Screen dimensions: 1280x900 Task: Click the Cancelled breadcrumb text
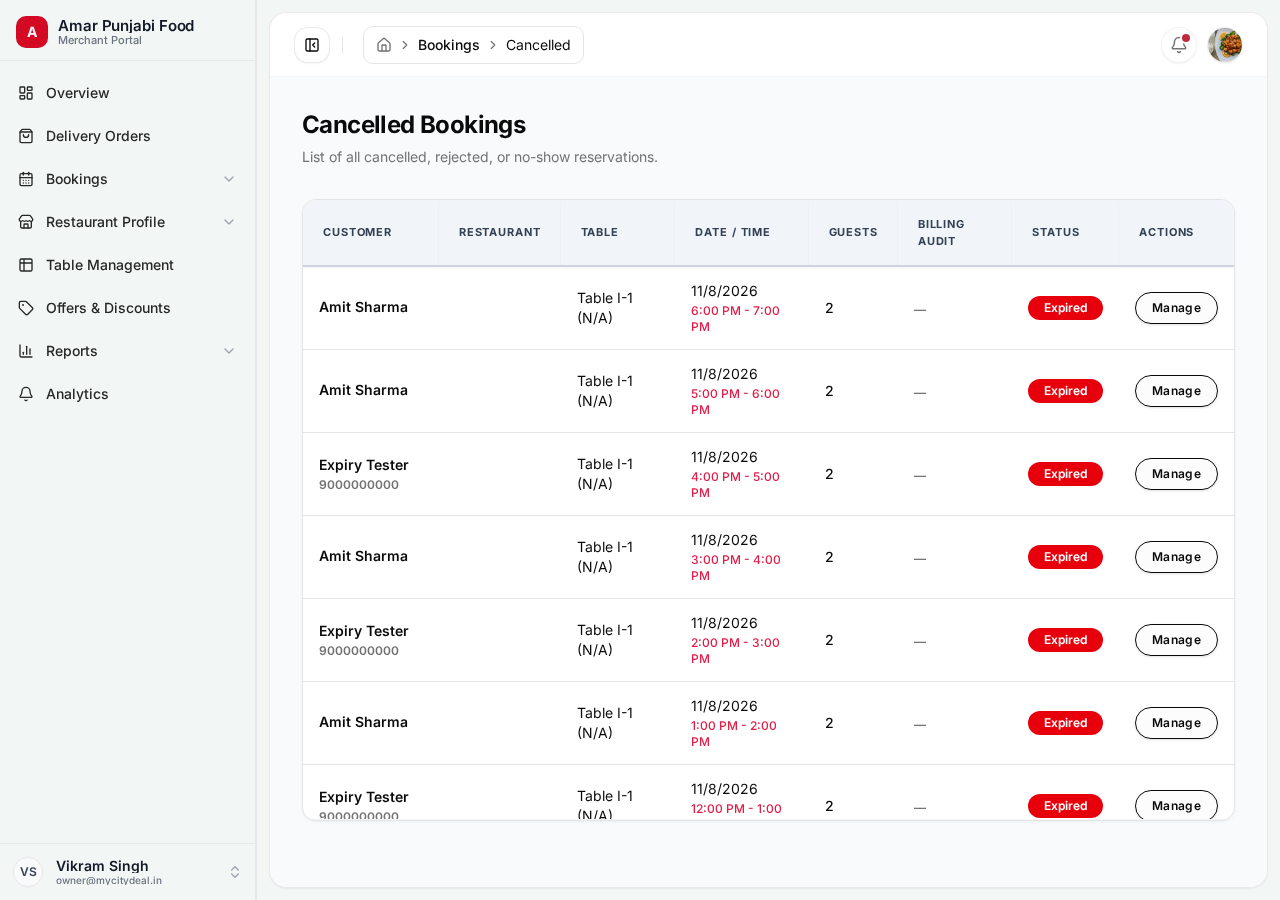(x=538, y=45)
